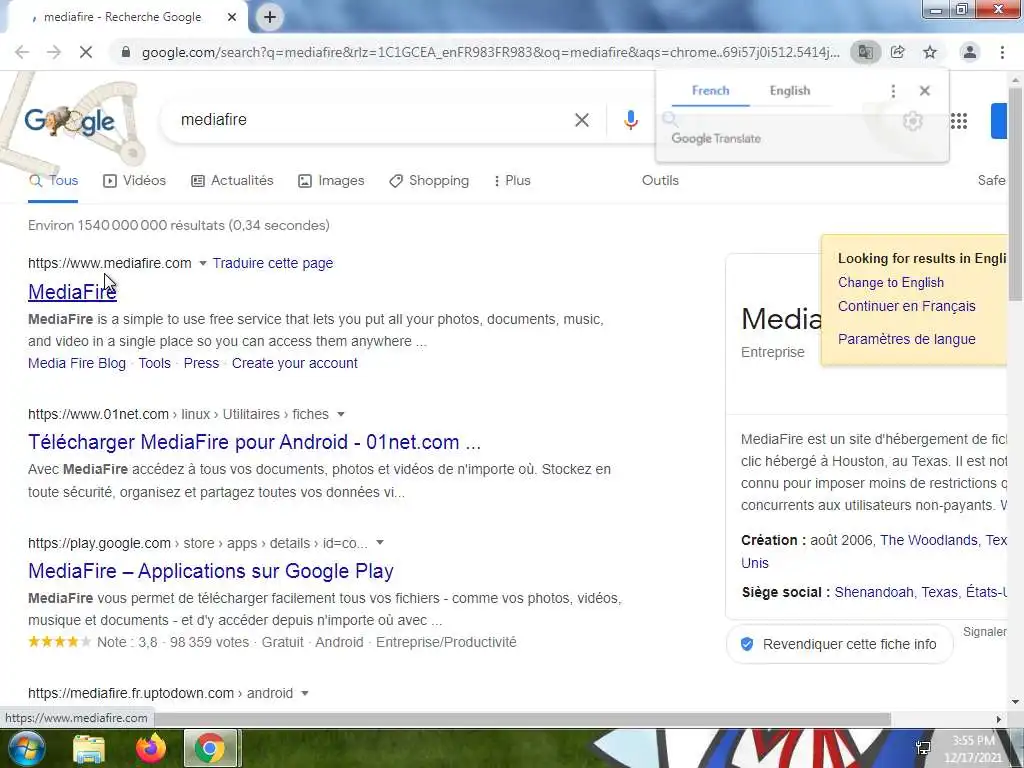Switch to the Images results tab
The width and height of the screenshot is (1024, 768).
(331, 181)
